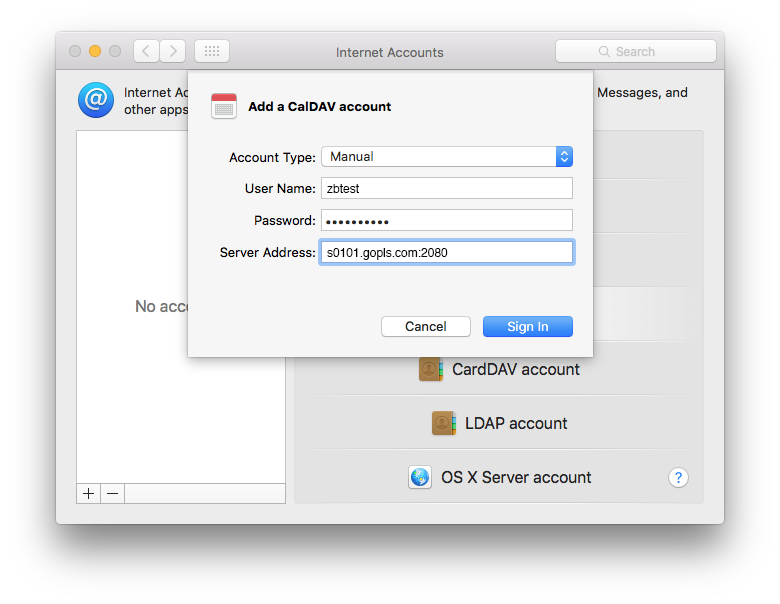
Task: Open the Account Type dropdown
Action: [446, 156]
